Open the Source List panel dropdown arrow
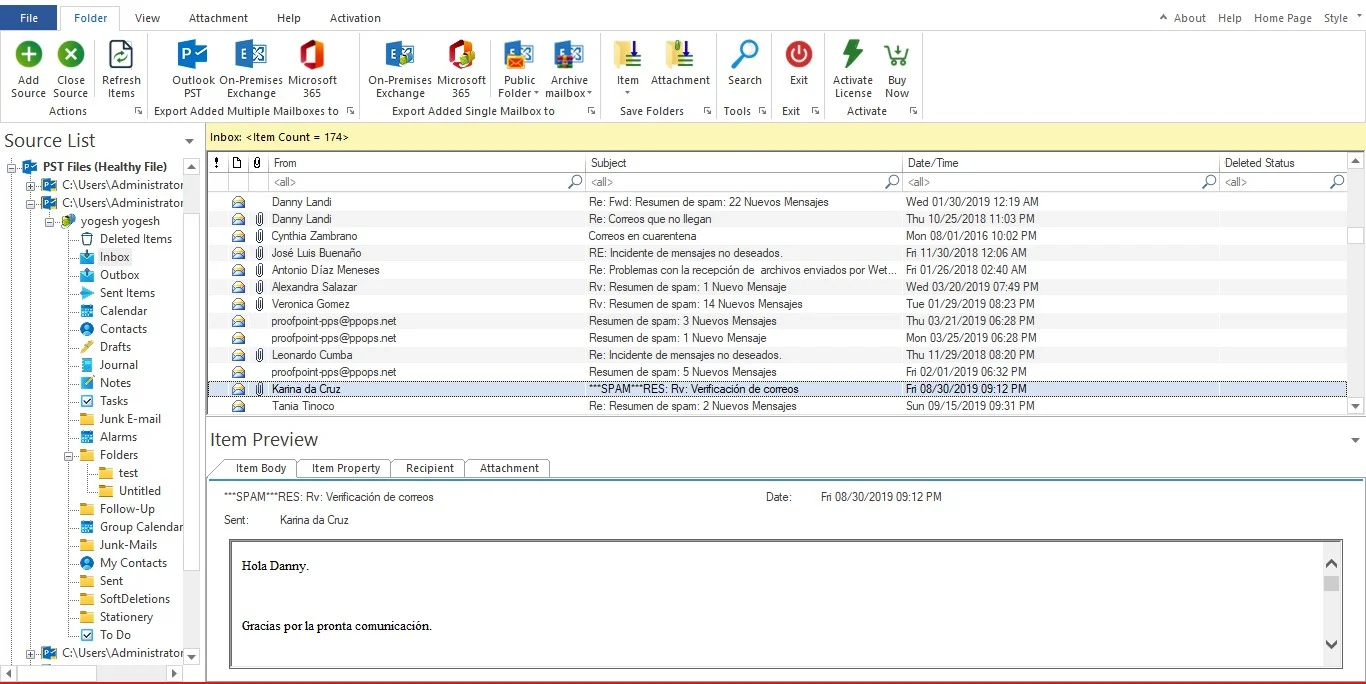1366x684 pixels. (x=190, y=142)
